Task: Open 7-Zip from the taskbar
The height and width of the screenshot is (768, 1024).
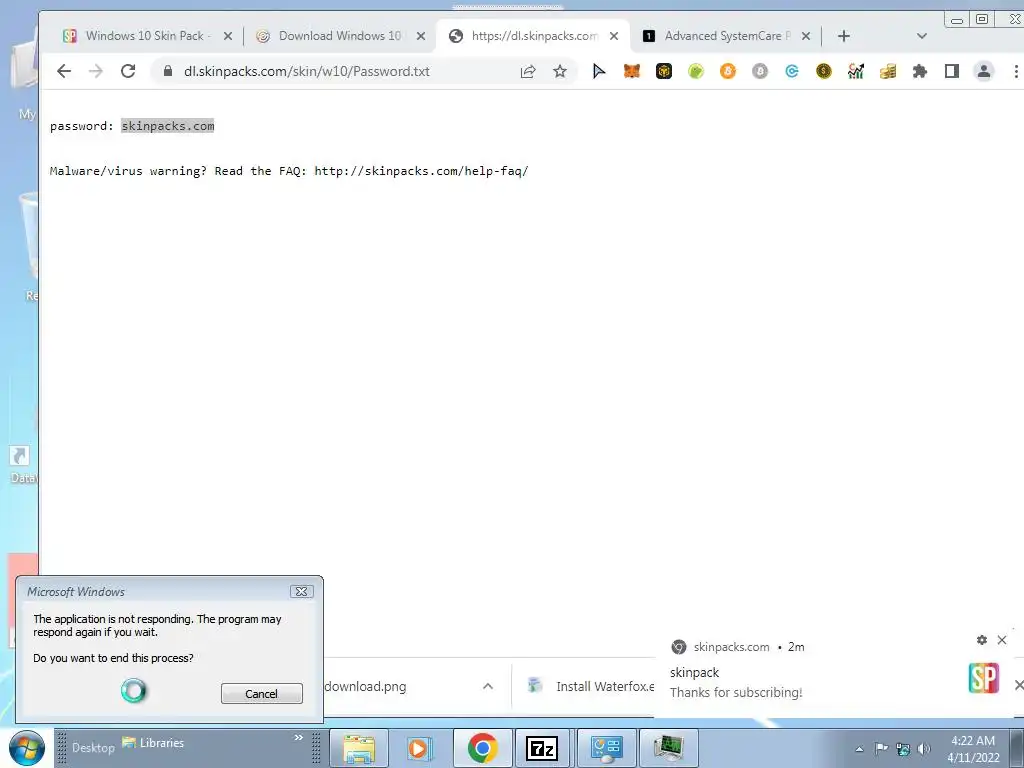Action: point(542,748)
